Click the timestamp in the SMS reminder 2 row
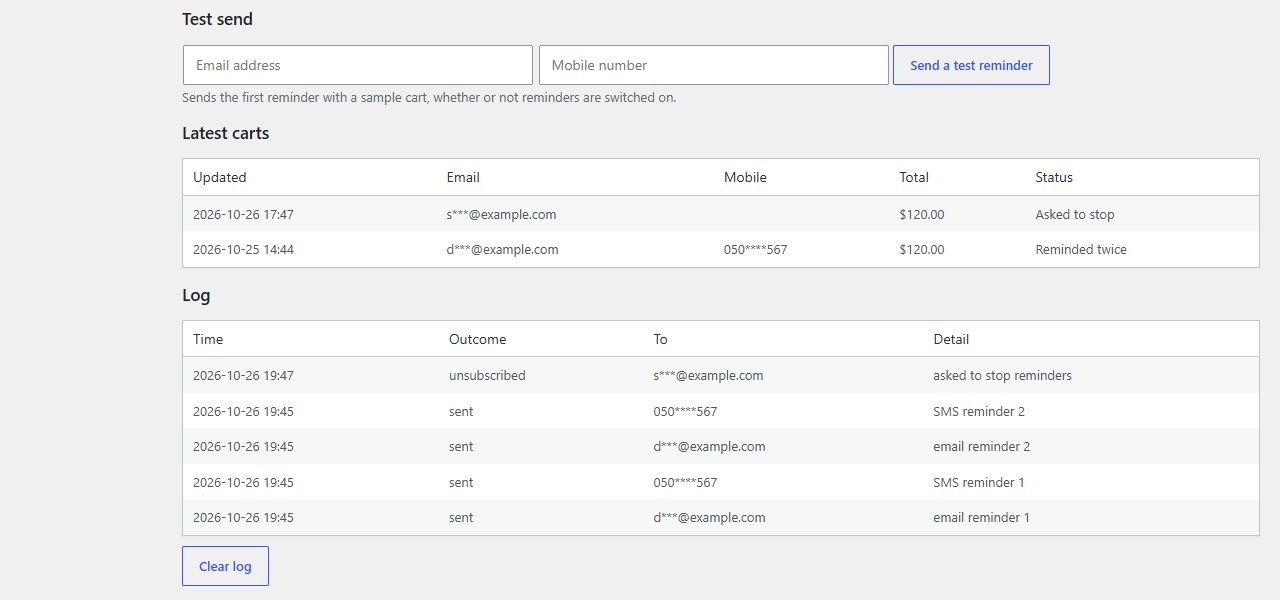 243,411
